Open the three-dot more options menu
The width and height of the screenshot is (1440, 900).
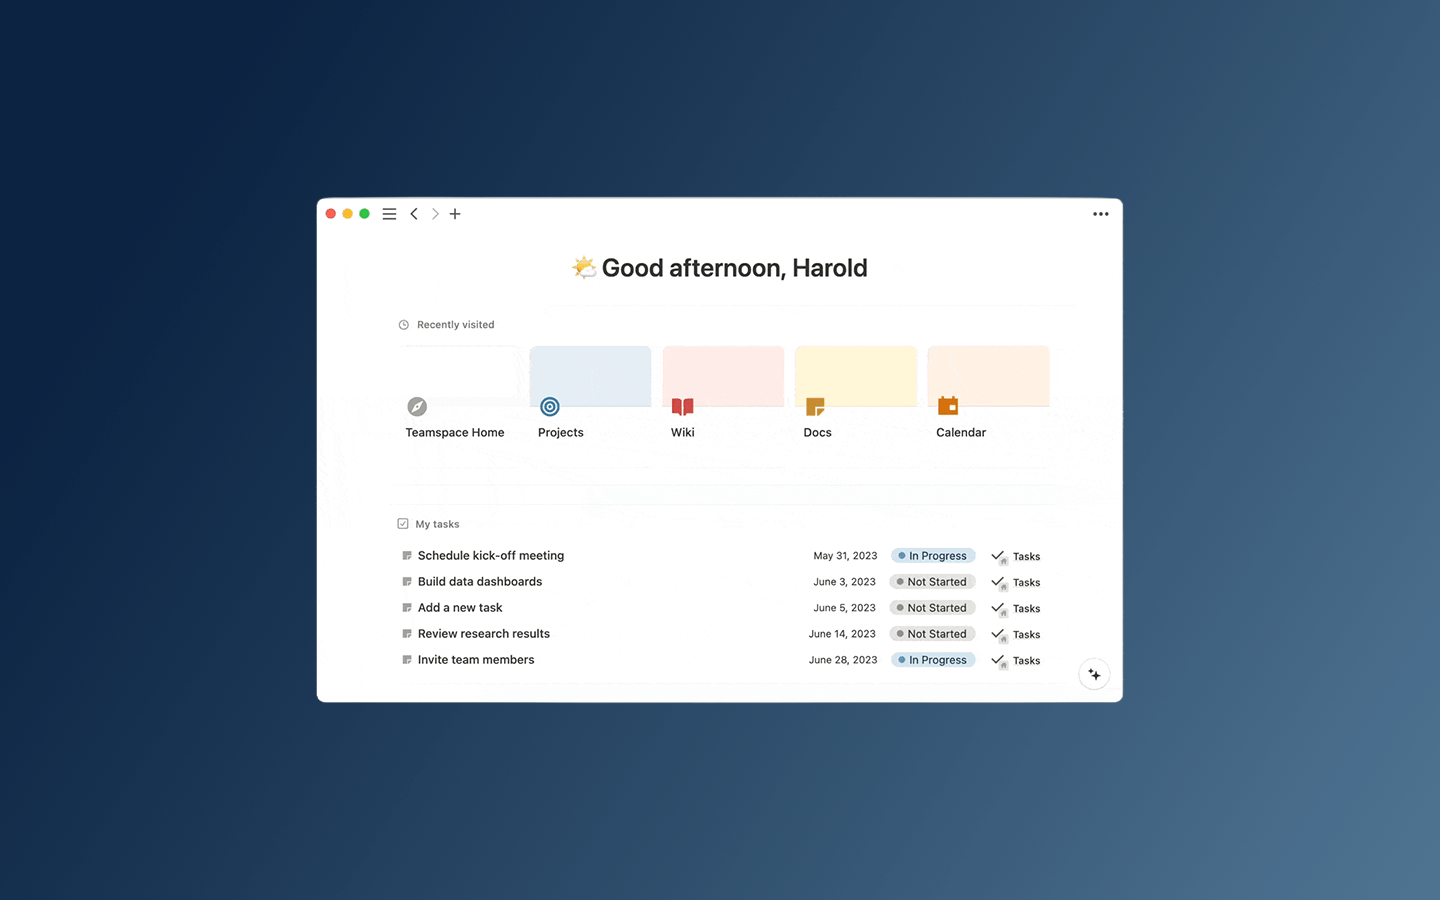pyautogui.click(x=1100, y=214)
